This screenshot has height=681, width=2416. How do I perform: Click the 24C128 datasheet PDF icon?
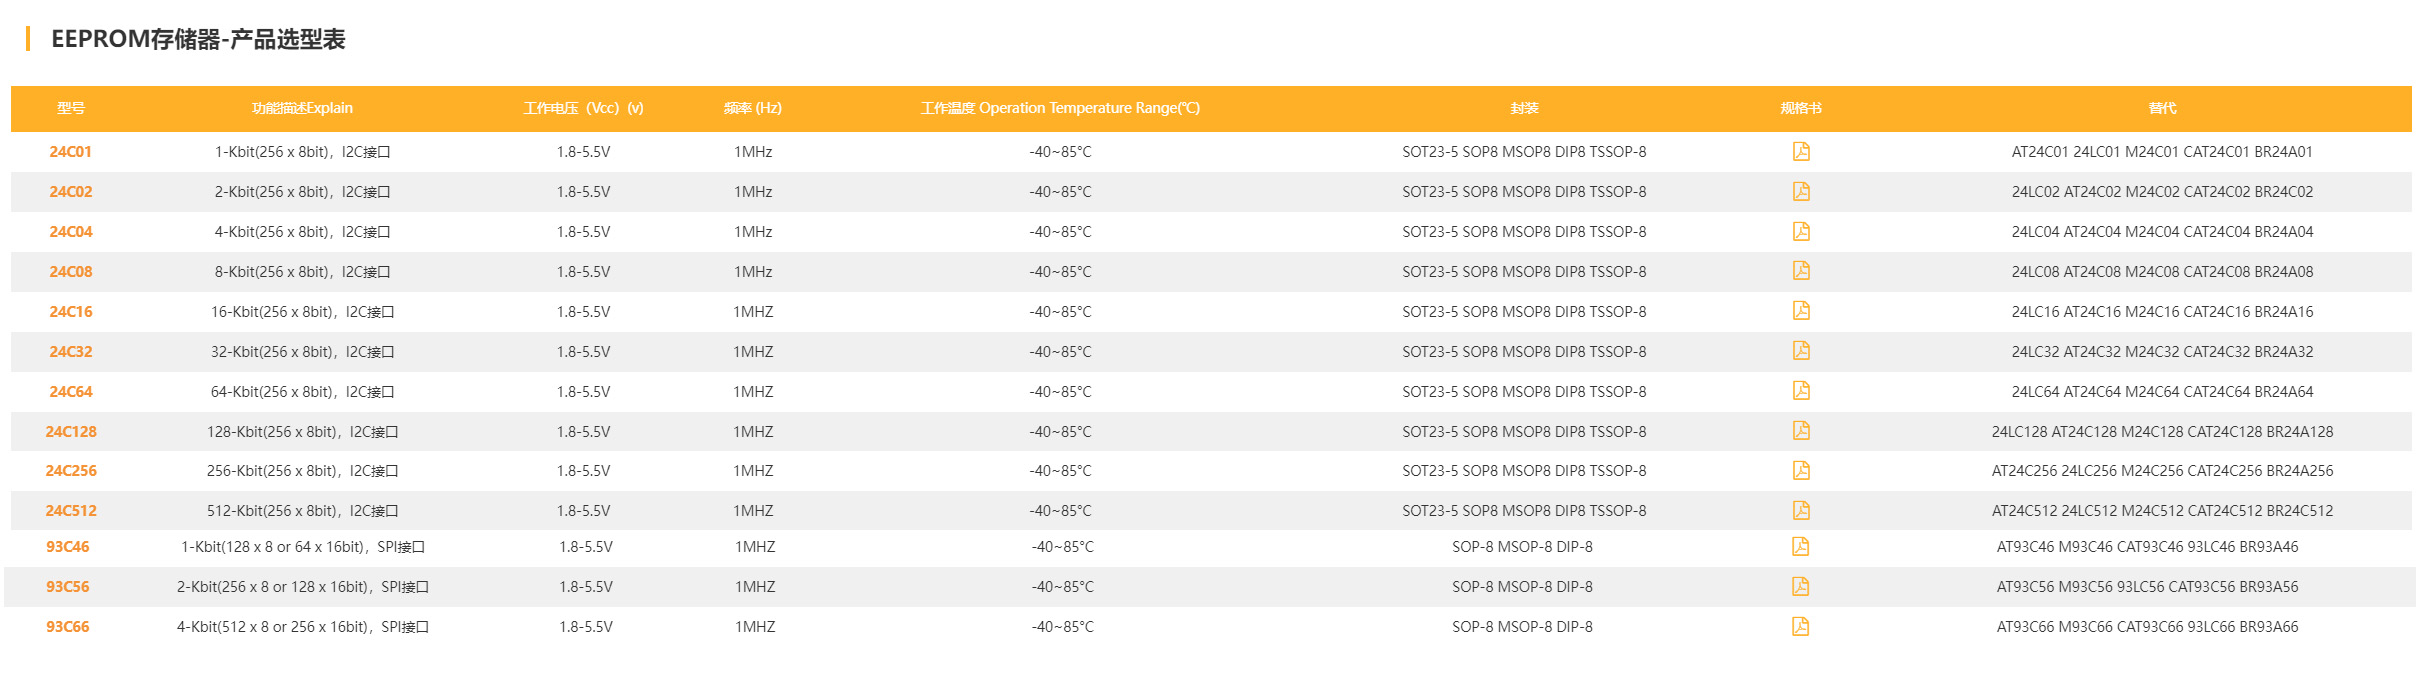tap(1801, 431)
